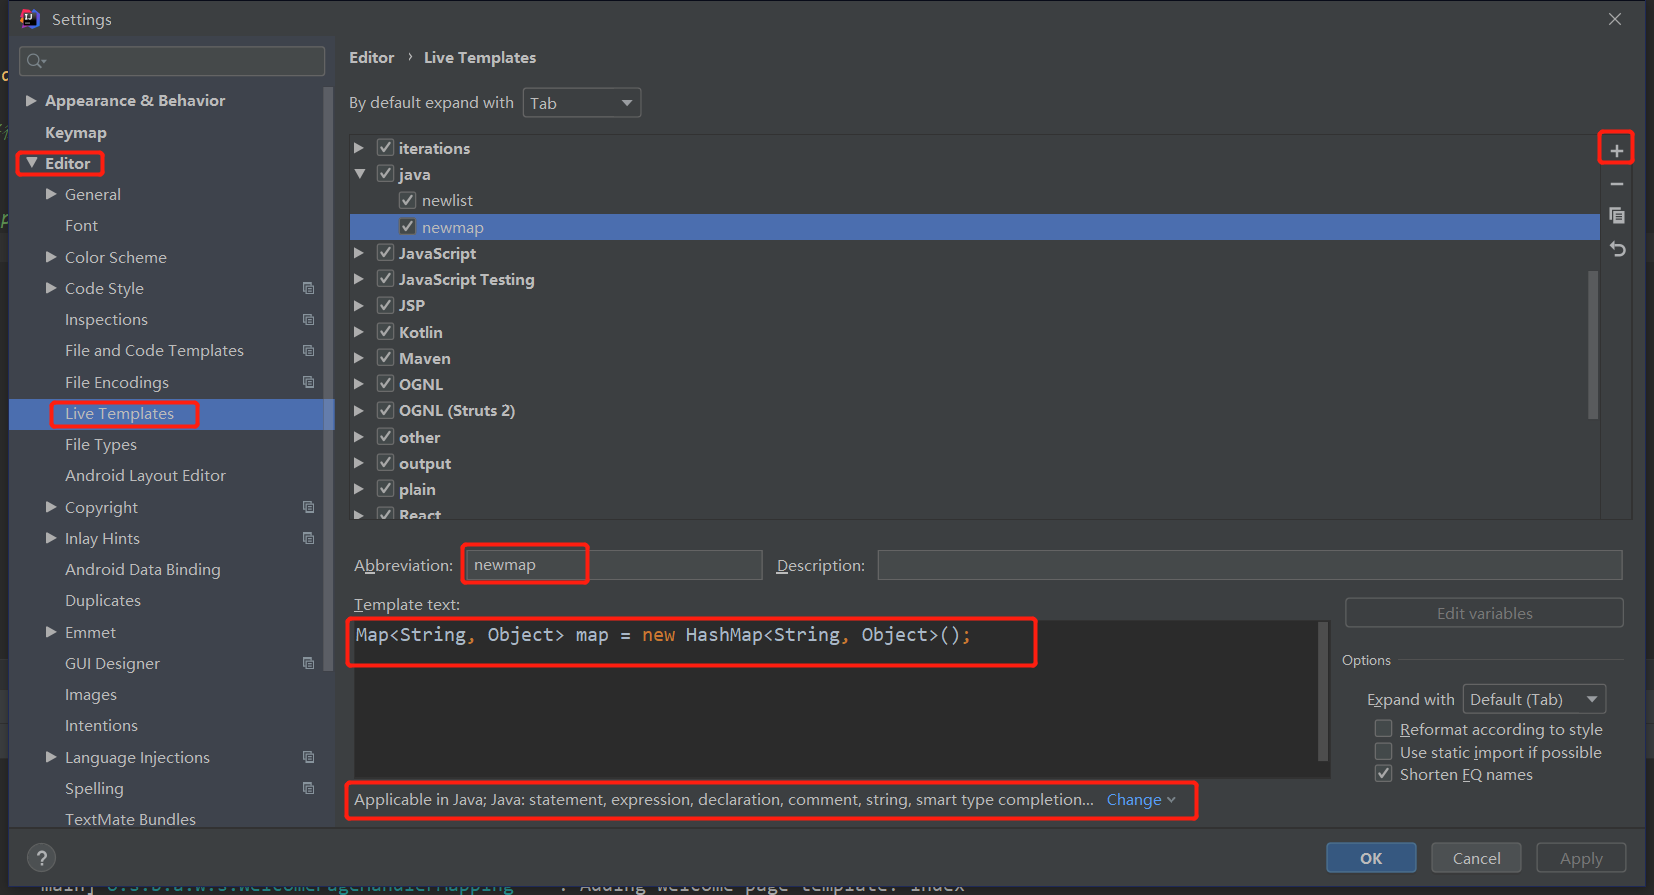
Task: Expand the JavaScript Testing template group
Action: [359, 279]
